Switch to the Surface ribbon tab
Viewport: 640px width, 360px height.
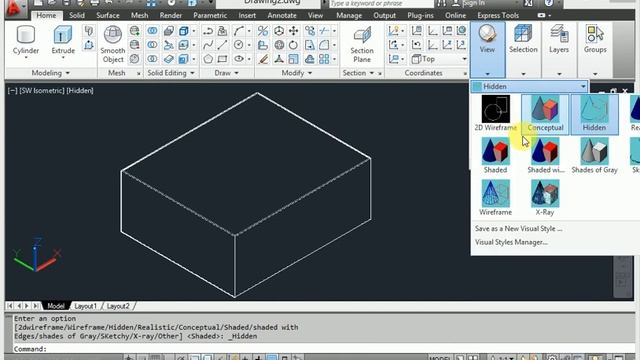pos(108,15)
